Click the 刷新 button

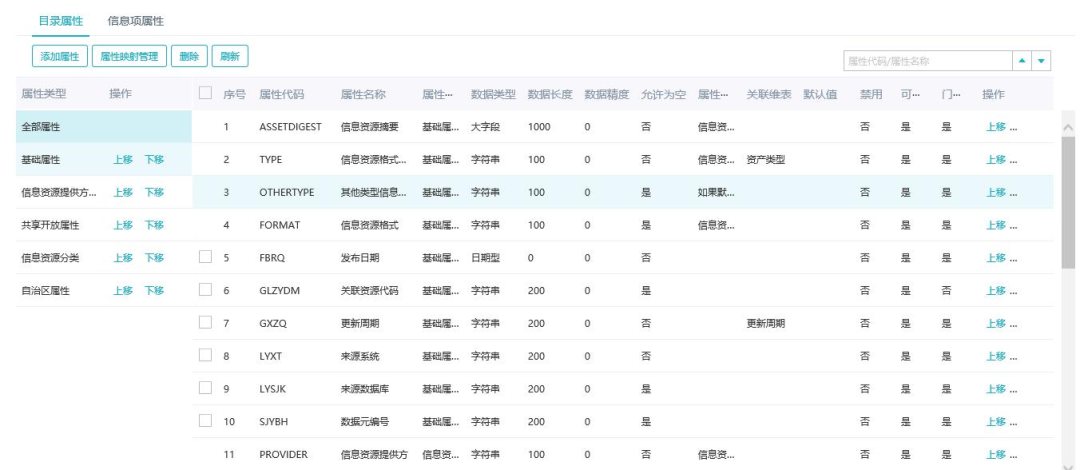[230, 57]
